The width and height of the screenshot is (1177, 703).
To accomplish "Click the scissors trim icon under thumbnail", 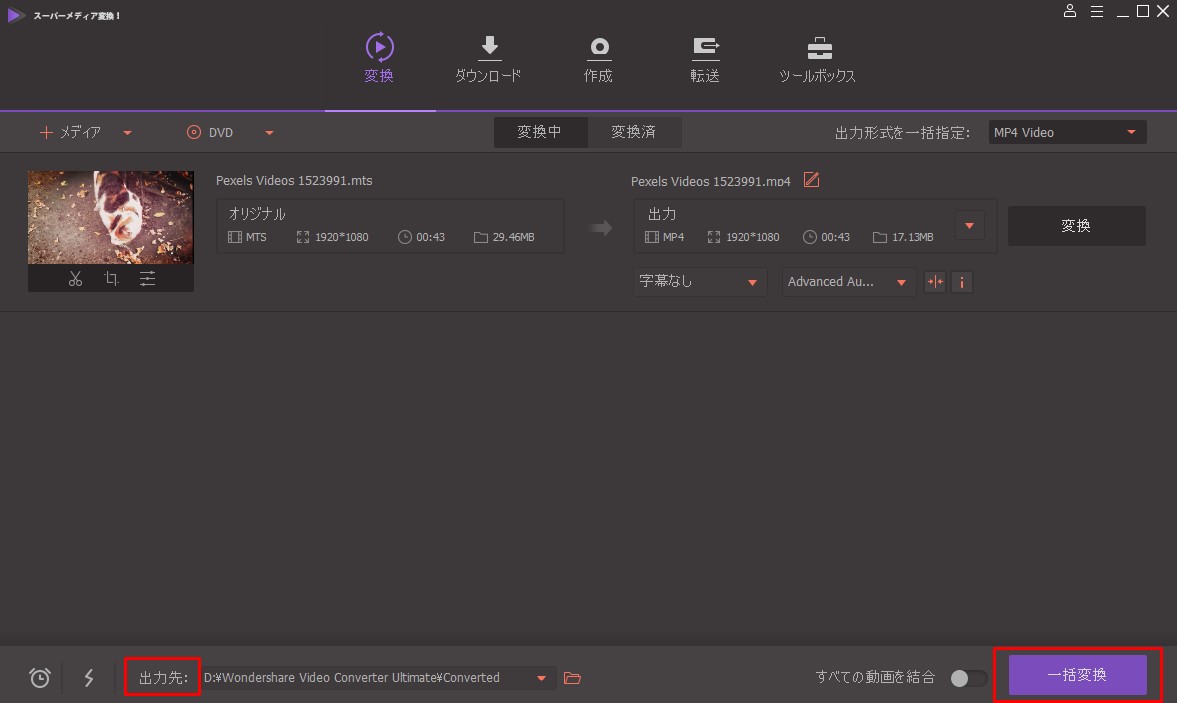I will [x=75, y=279].
